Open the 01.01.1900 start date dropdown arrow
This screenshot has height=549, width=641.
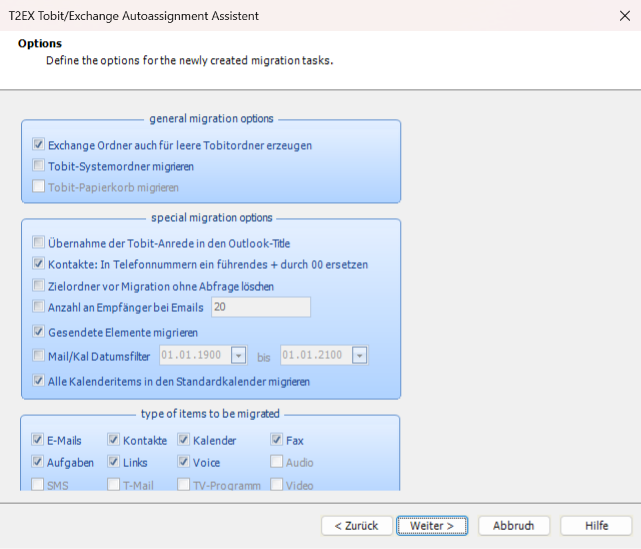[x=238, y=355]
